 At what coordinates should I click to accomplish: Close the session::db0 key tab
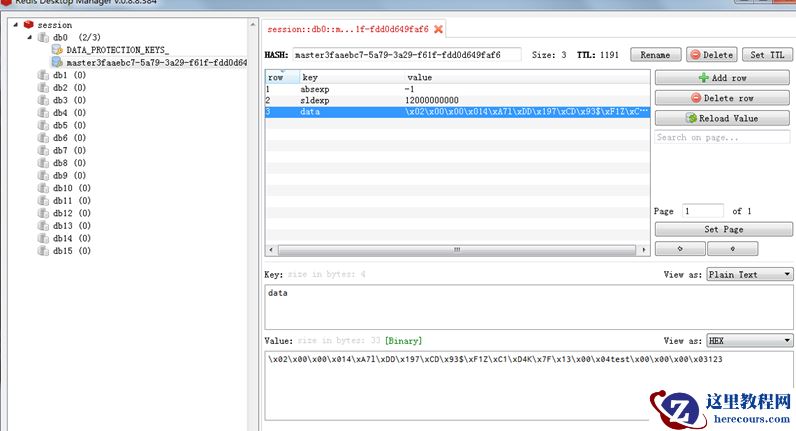point(438,29)
